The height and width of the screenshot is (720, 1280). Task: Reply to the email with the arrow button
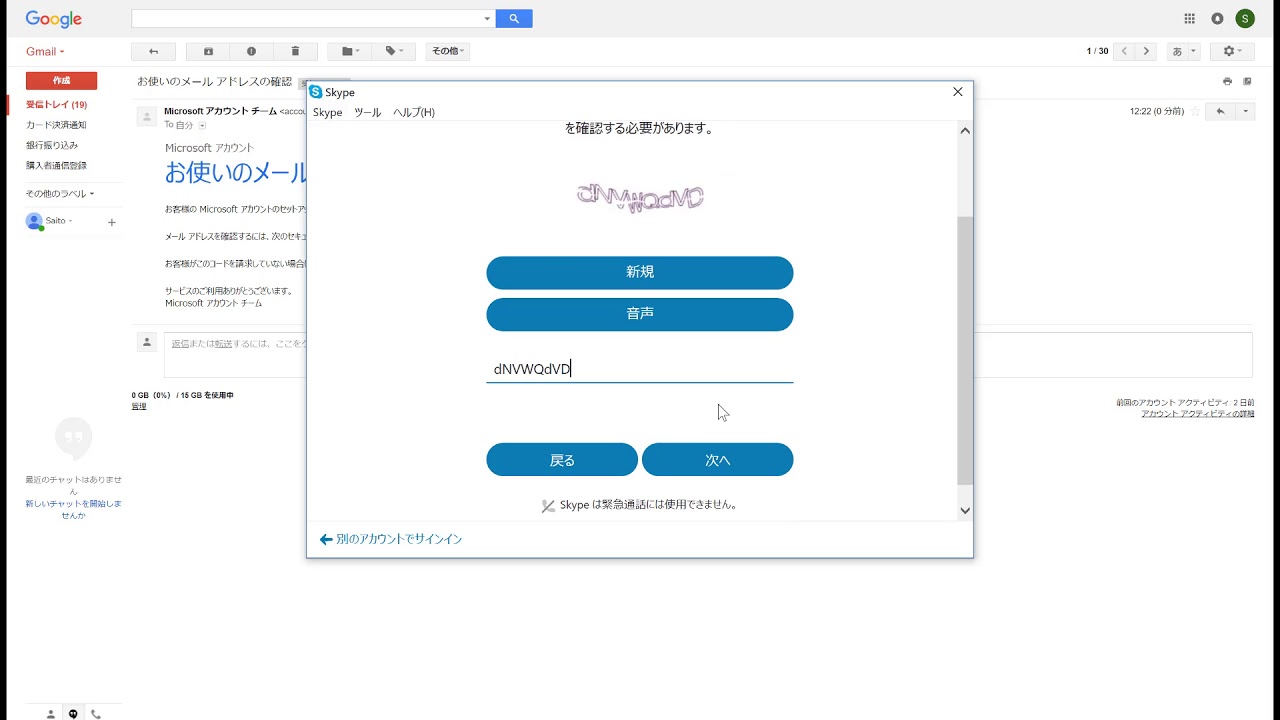pyautogui.click(x=1220, y=112)
